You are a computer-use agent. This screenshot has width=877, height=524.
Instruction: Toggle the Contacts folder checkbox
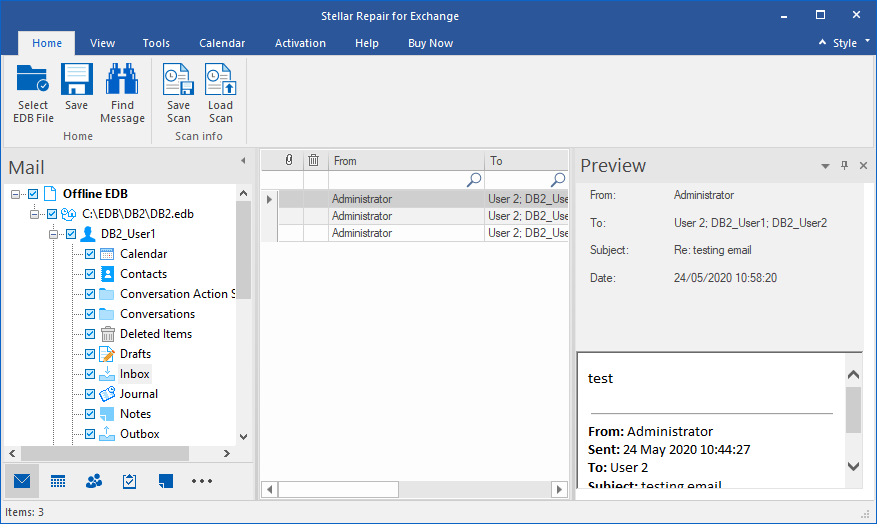tap(90, 274)
